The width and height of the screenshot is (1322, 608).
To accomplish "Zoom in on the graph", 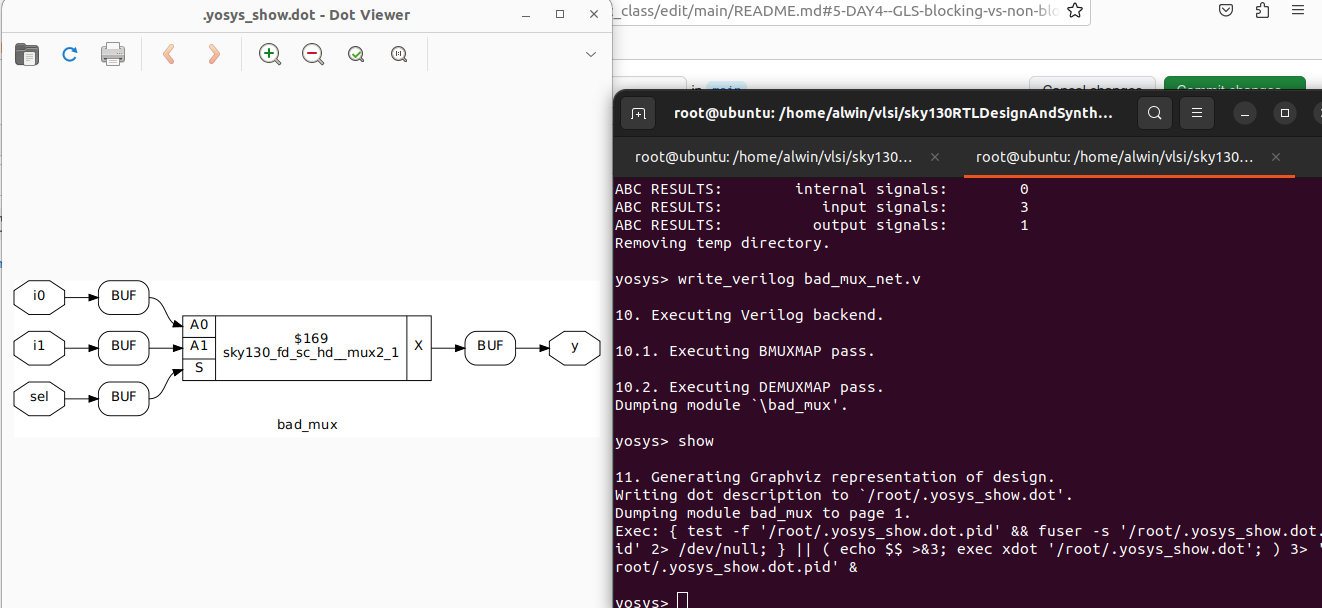I will 269,54.
